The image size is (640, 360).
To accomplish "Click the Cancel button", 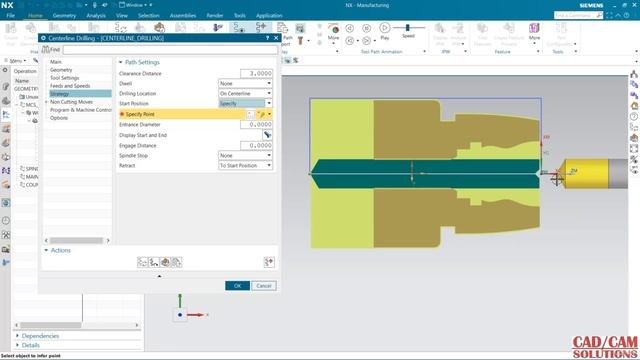I will [264, 286].
